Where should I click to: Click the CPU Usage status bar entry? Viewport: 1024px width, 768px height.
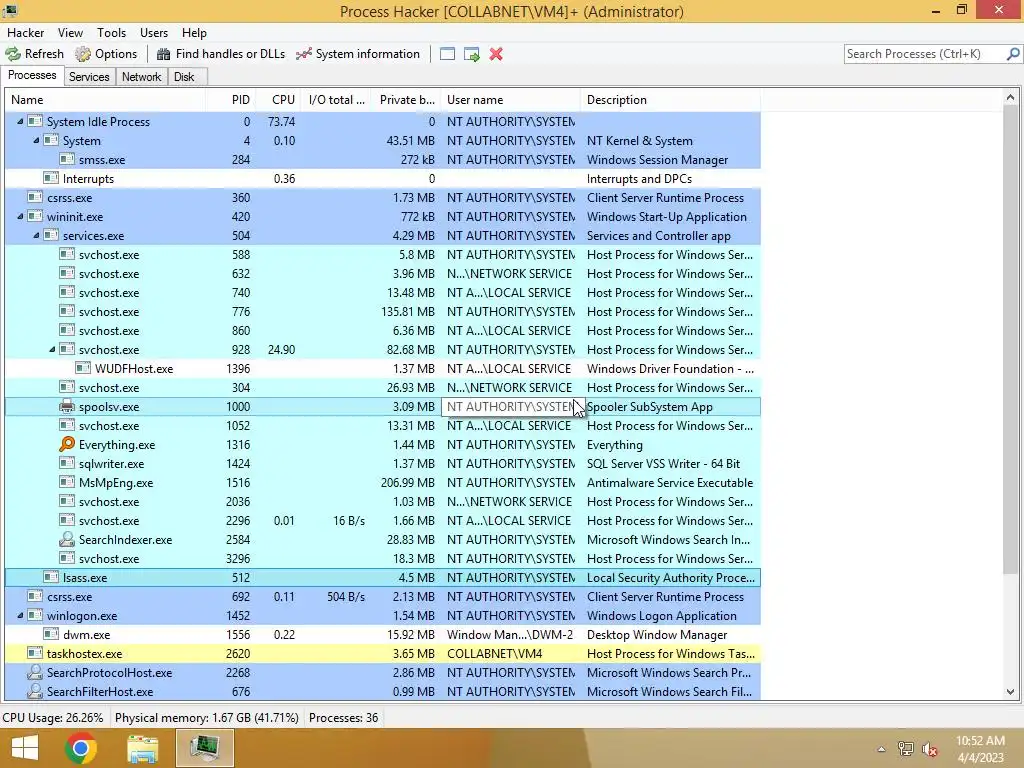pos(53,718)
